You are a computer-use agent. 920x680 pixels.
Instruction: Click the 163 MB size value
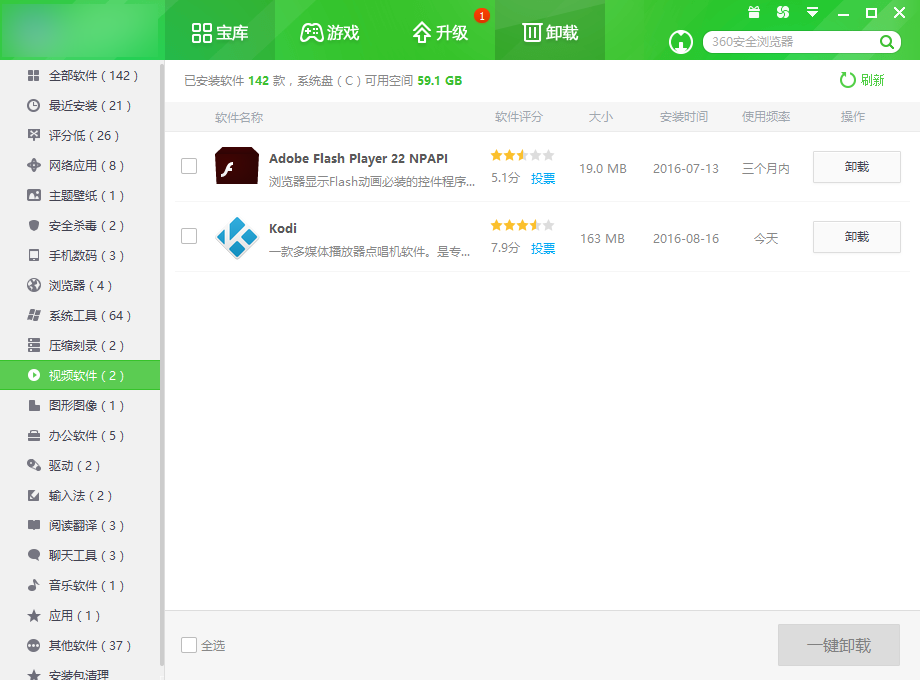[x=603, y=239]
